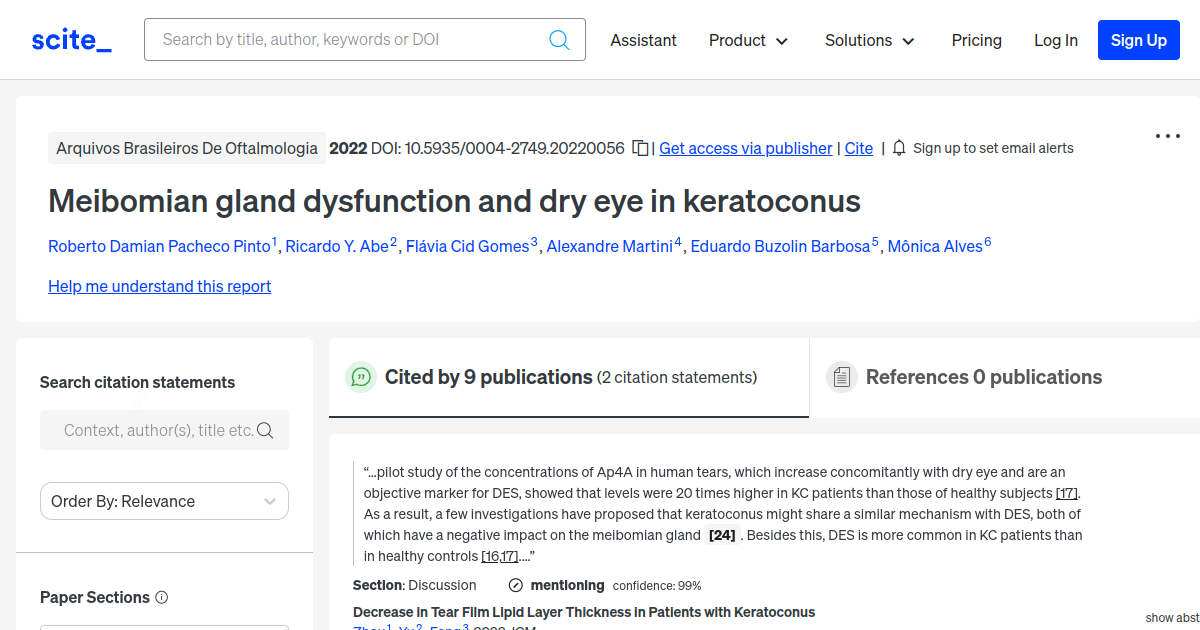
Task: Focus the main search by title field
Action: pyautogui.click(x=350, y=40)
